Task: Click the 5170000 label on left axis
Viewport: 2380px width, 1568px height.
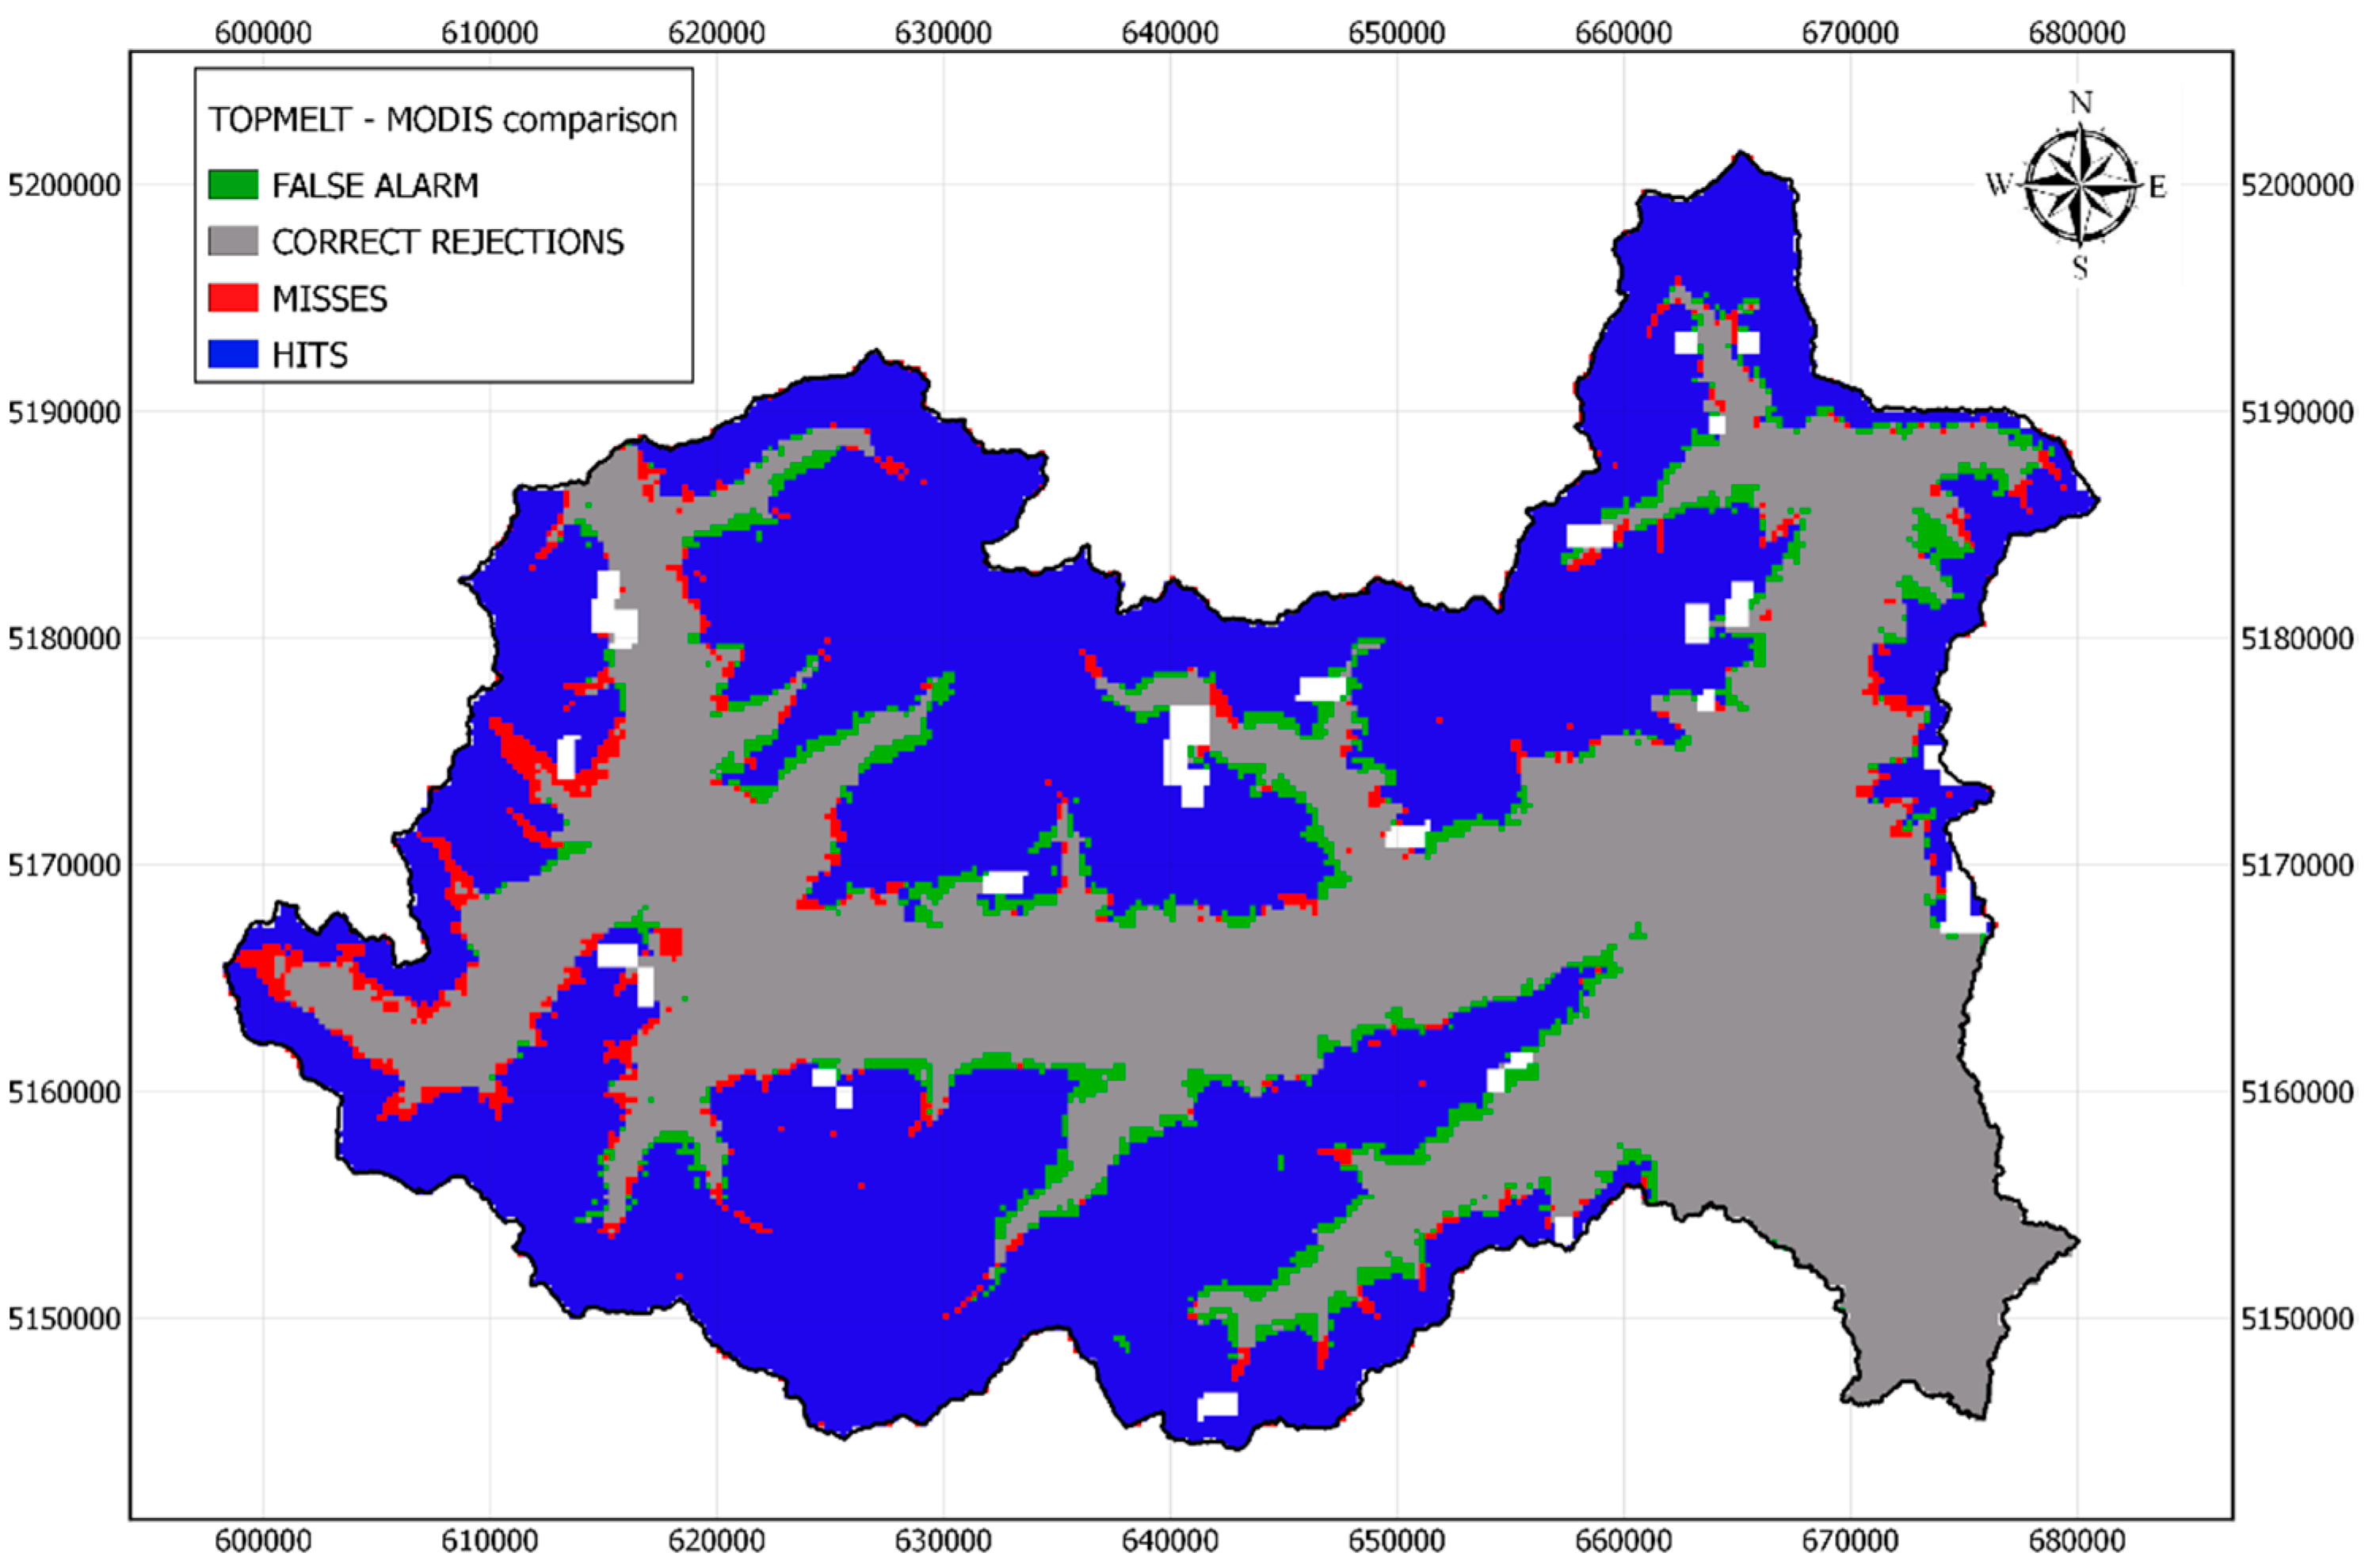Action: pos(64,865)
